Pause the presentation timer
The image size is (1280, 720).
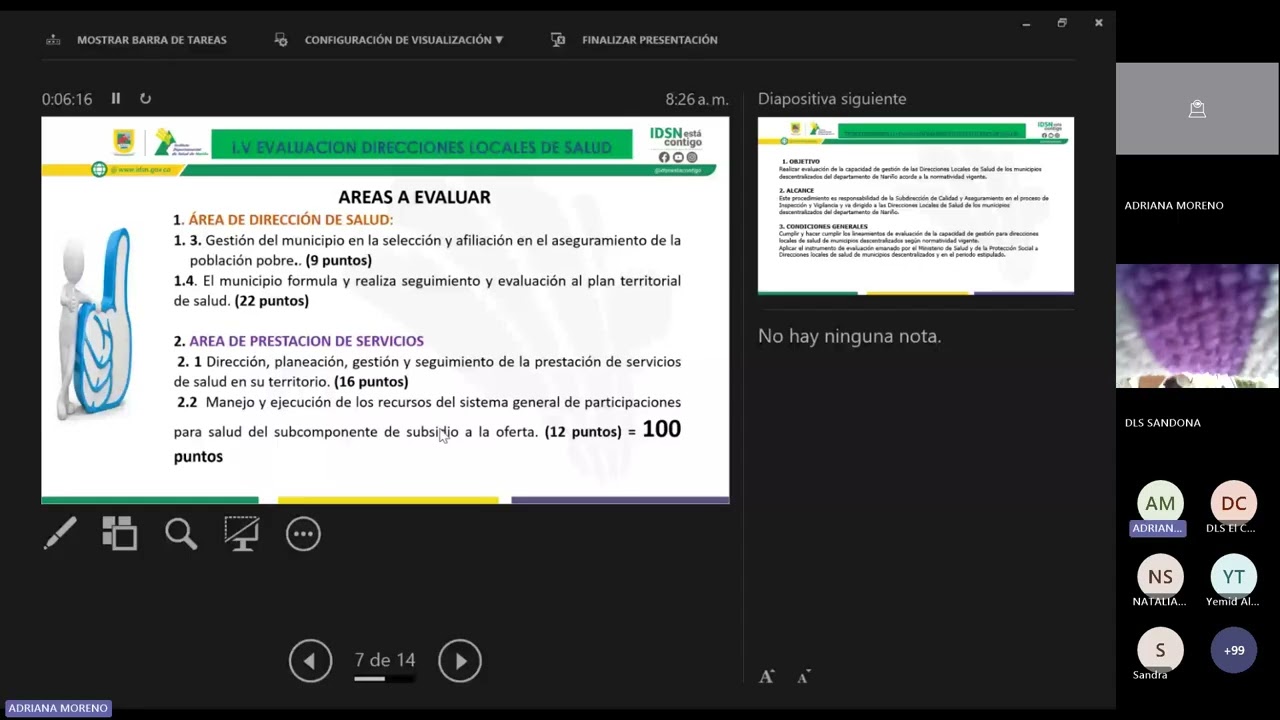pyautogui.click(x=116, y=98)
